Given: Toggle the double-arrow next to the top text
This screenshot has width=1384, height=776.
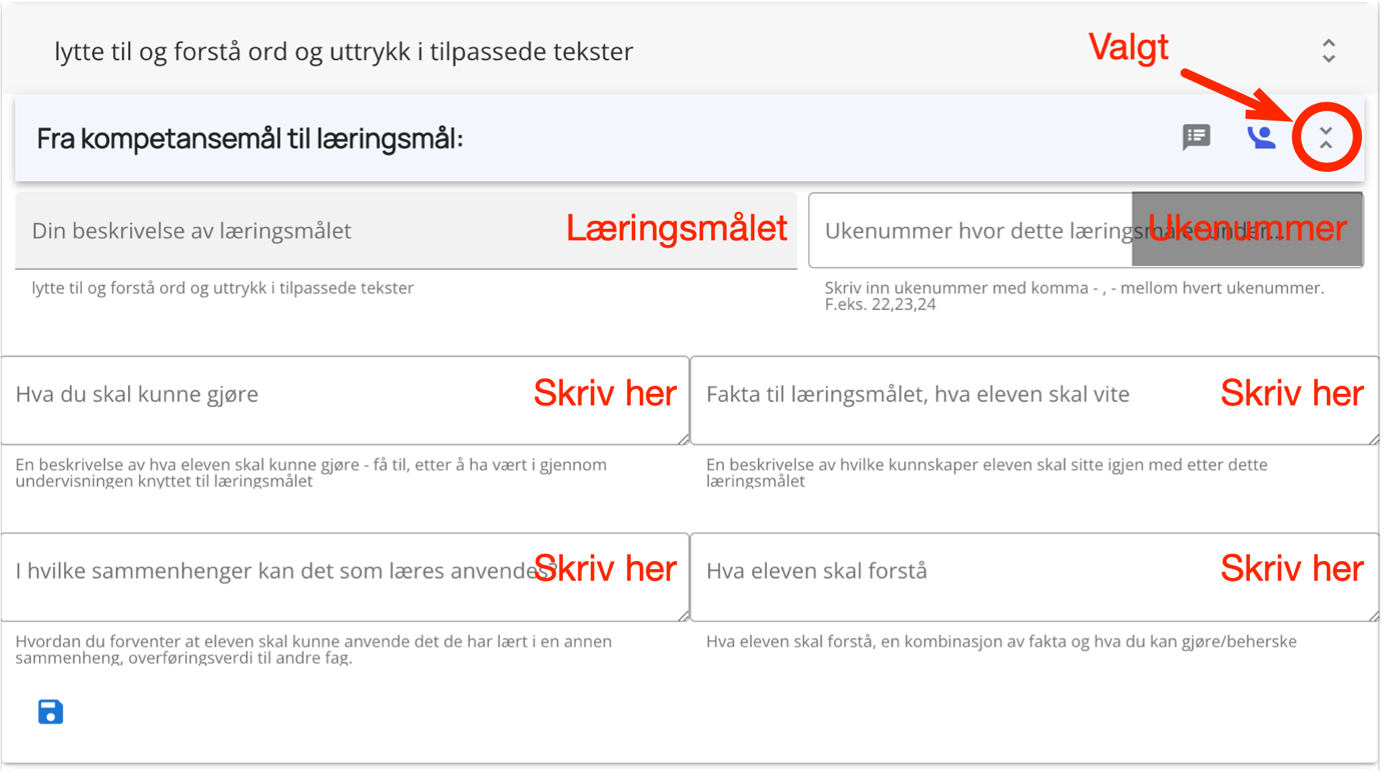Looking at the screenshot, I should pyautogui.click(x=1328, y=49).
